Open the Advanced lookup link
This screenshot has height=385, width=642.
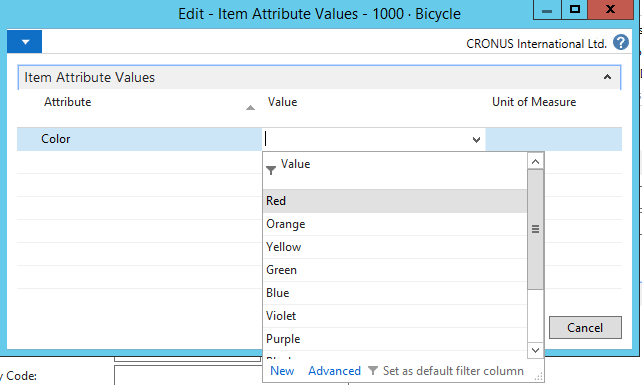[x=335, y=371]
